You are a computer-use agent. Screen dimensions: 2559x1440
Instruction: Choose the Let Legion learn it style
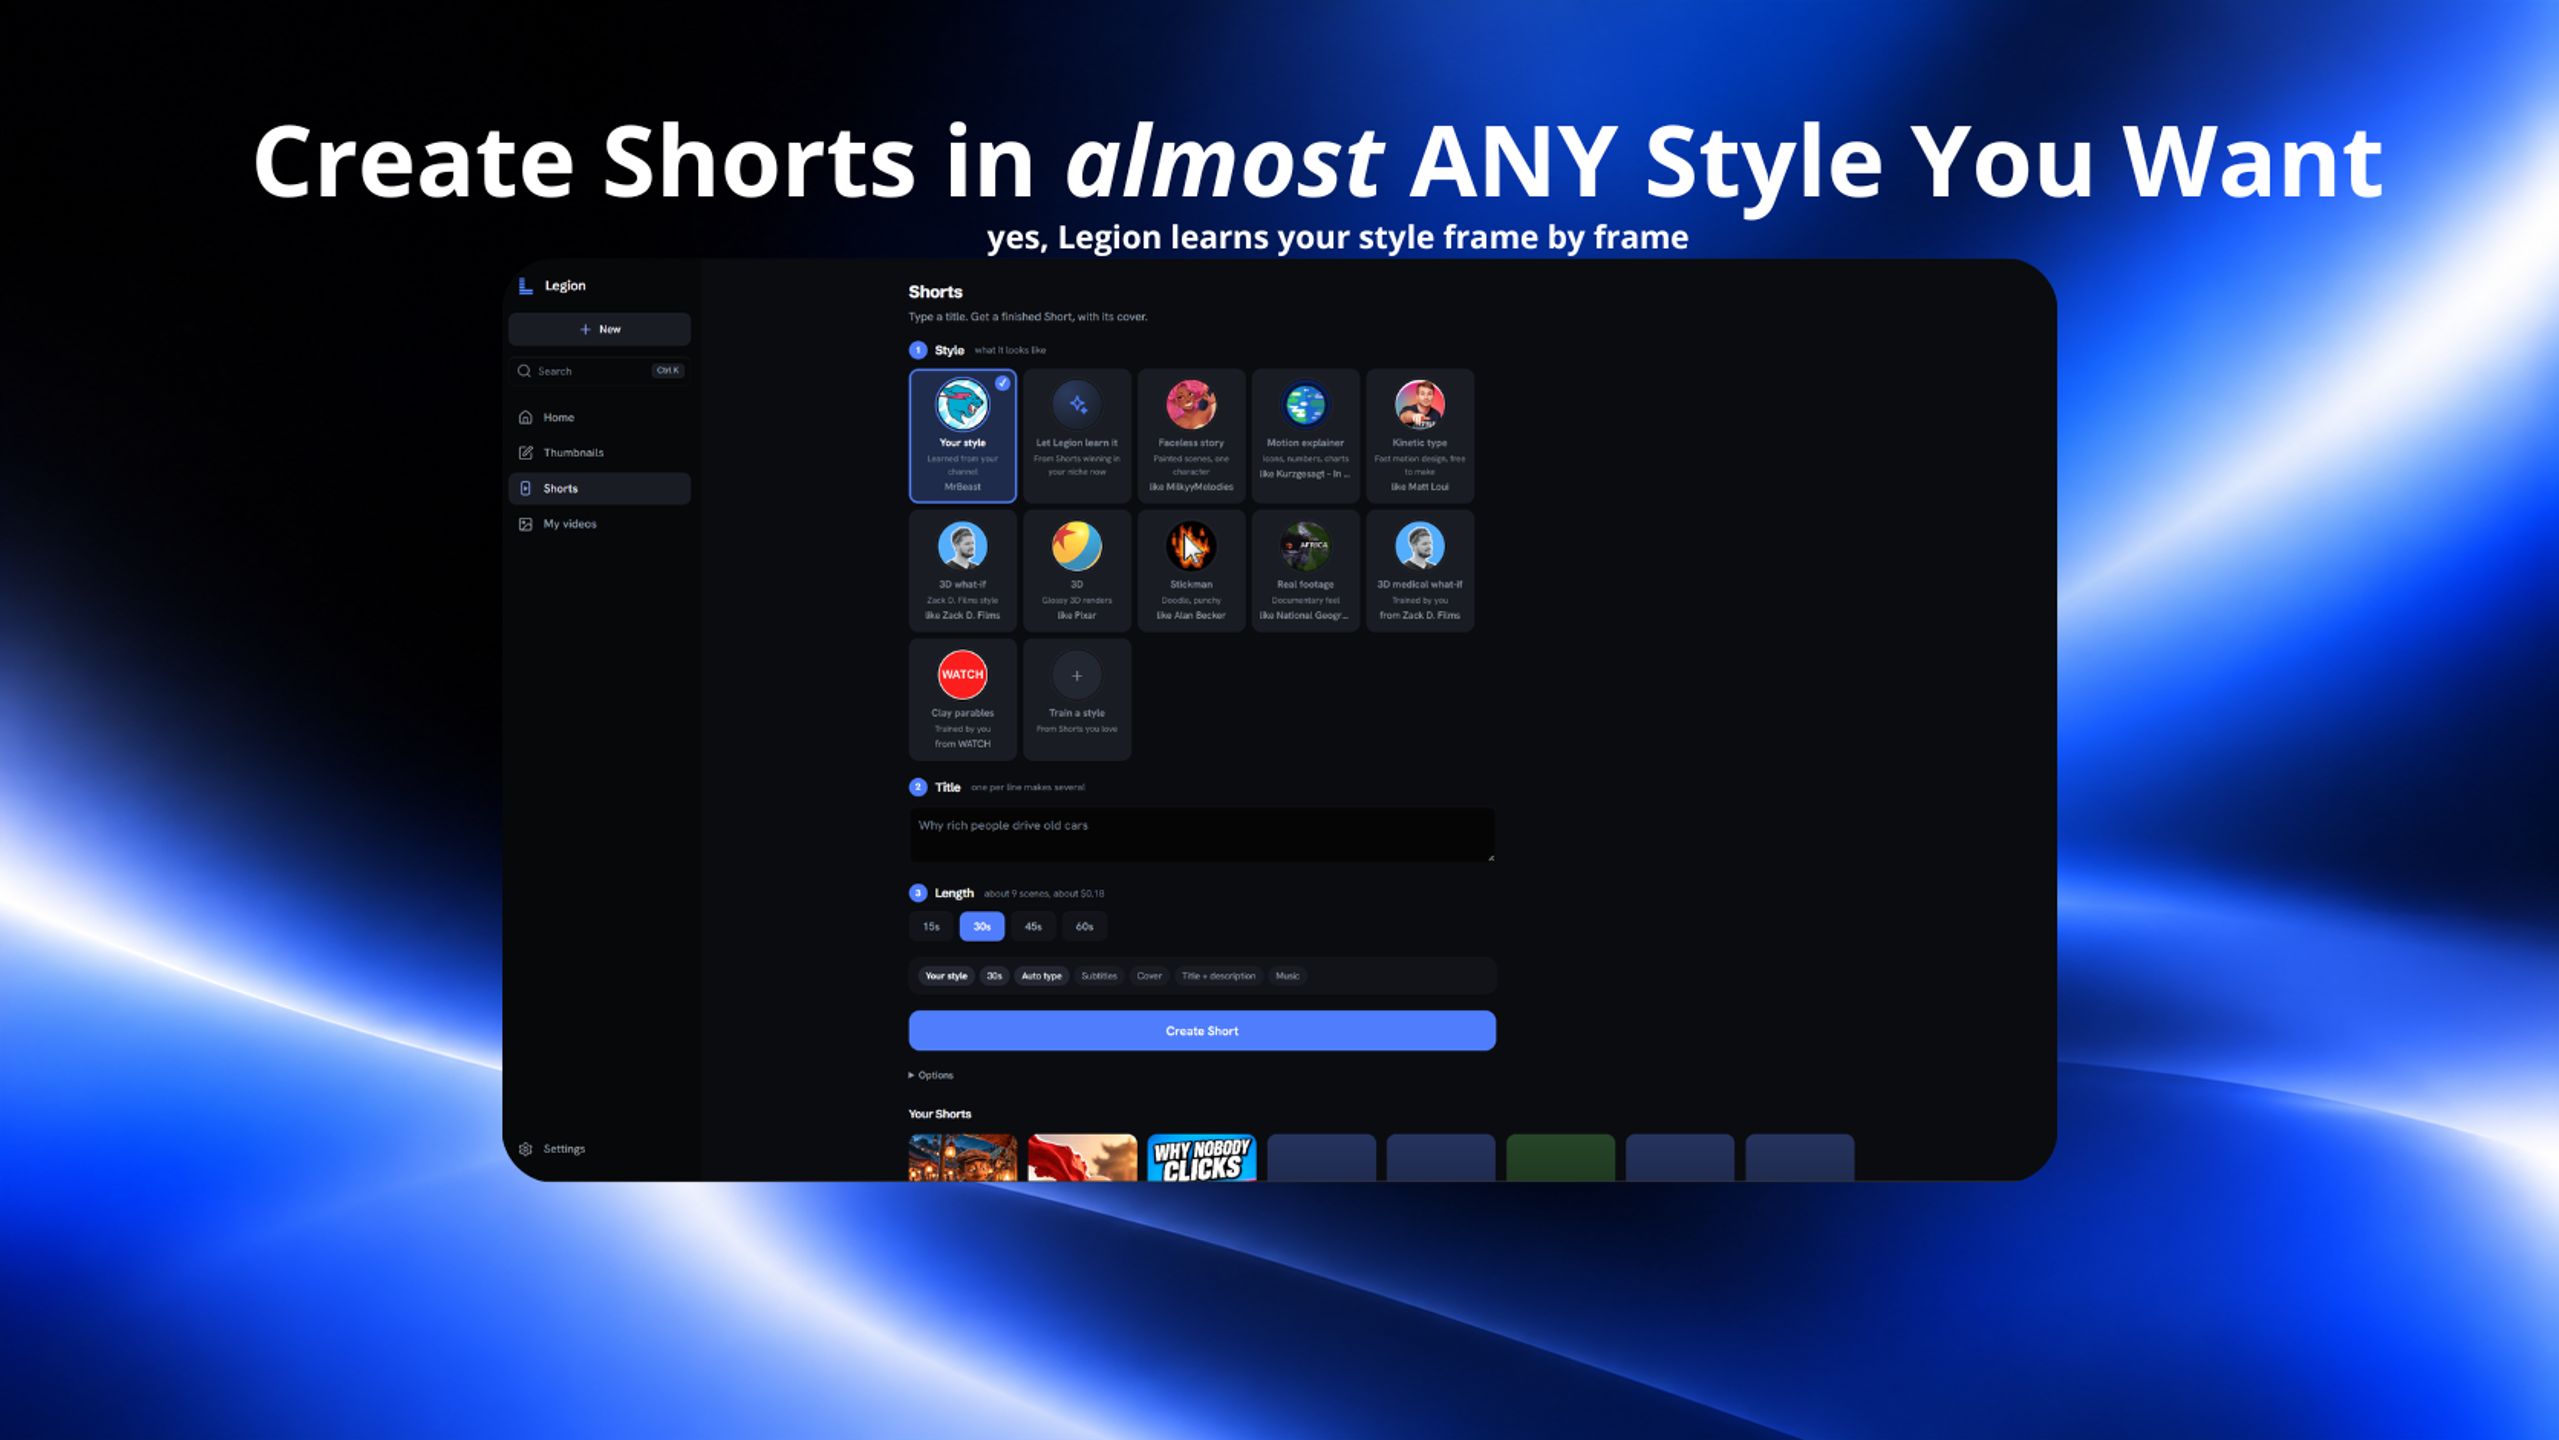click(x=1076, y=435)
